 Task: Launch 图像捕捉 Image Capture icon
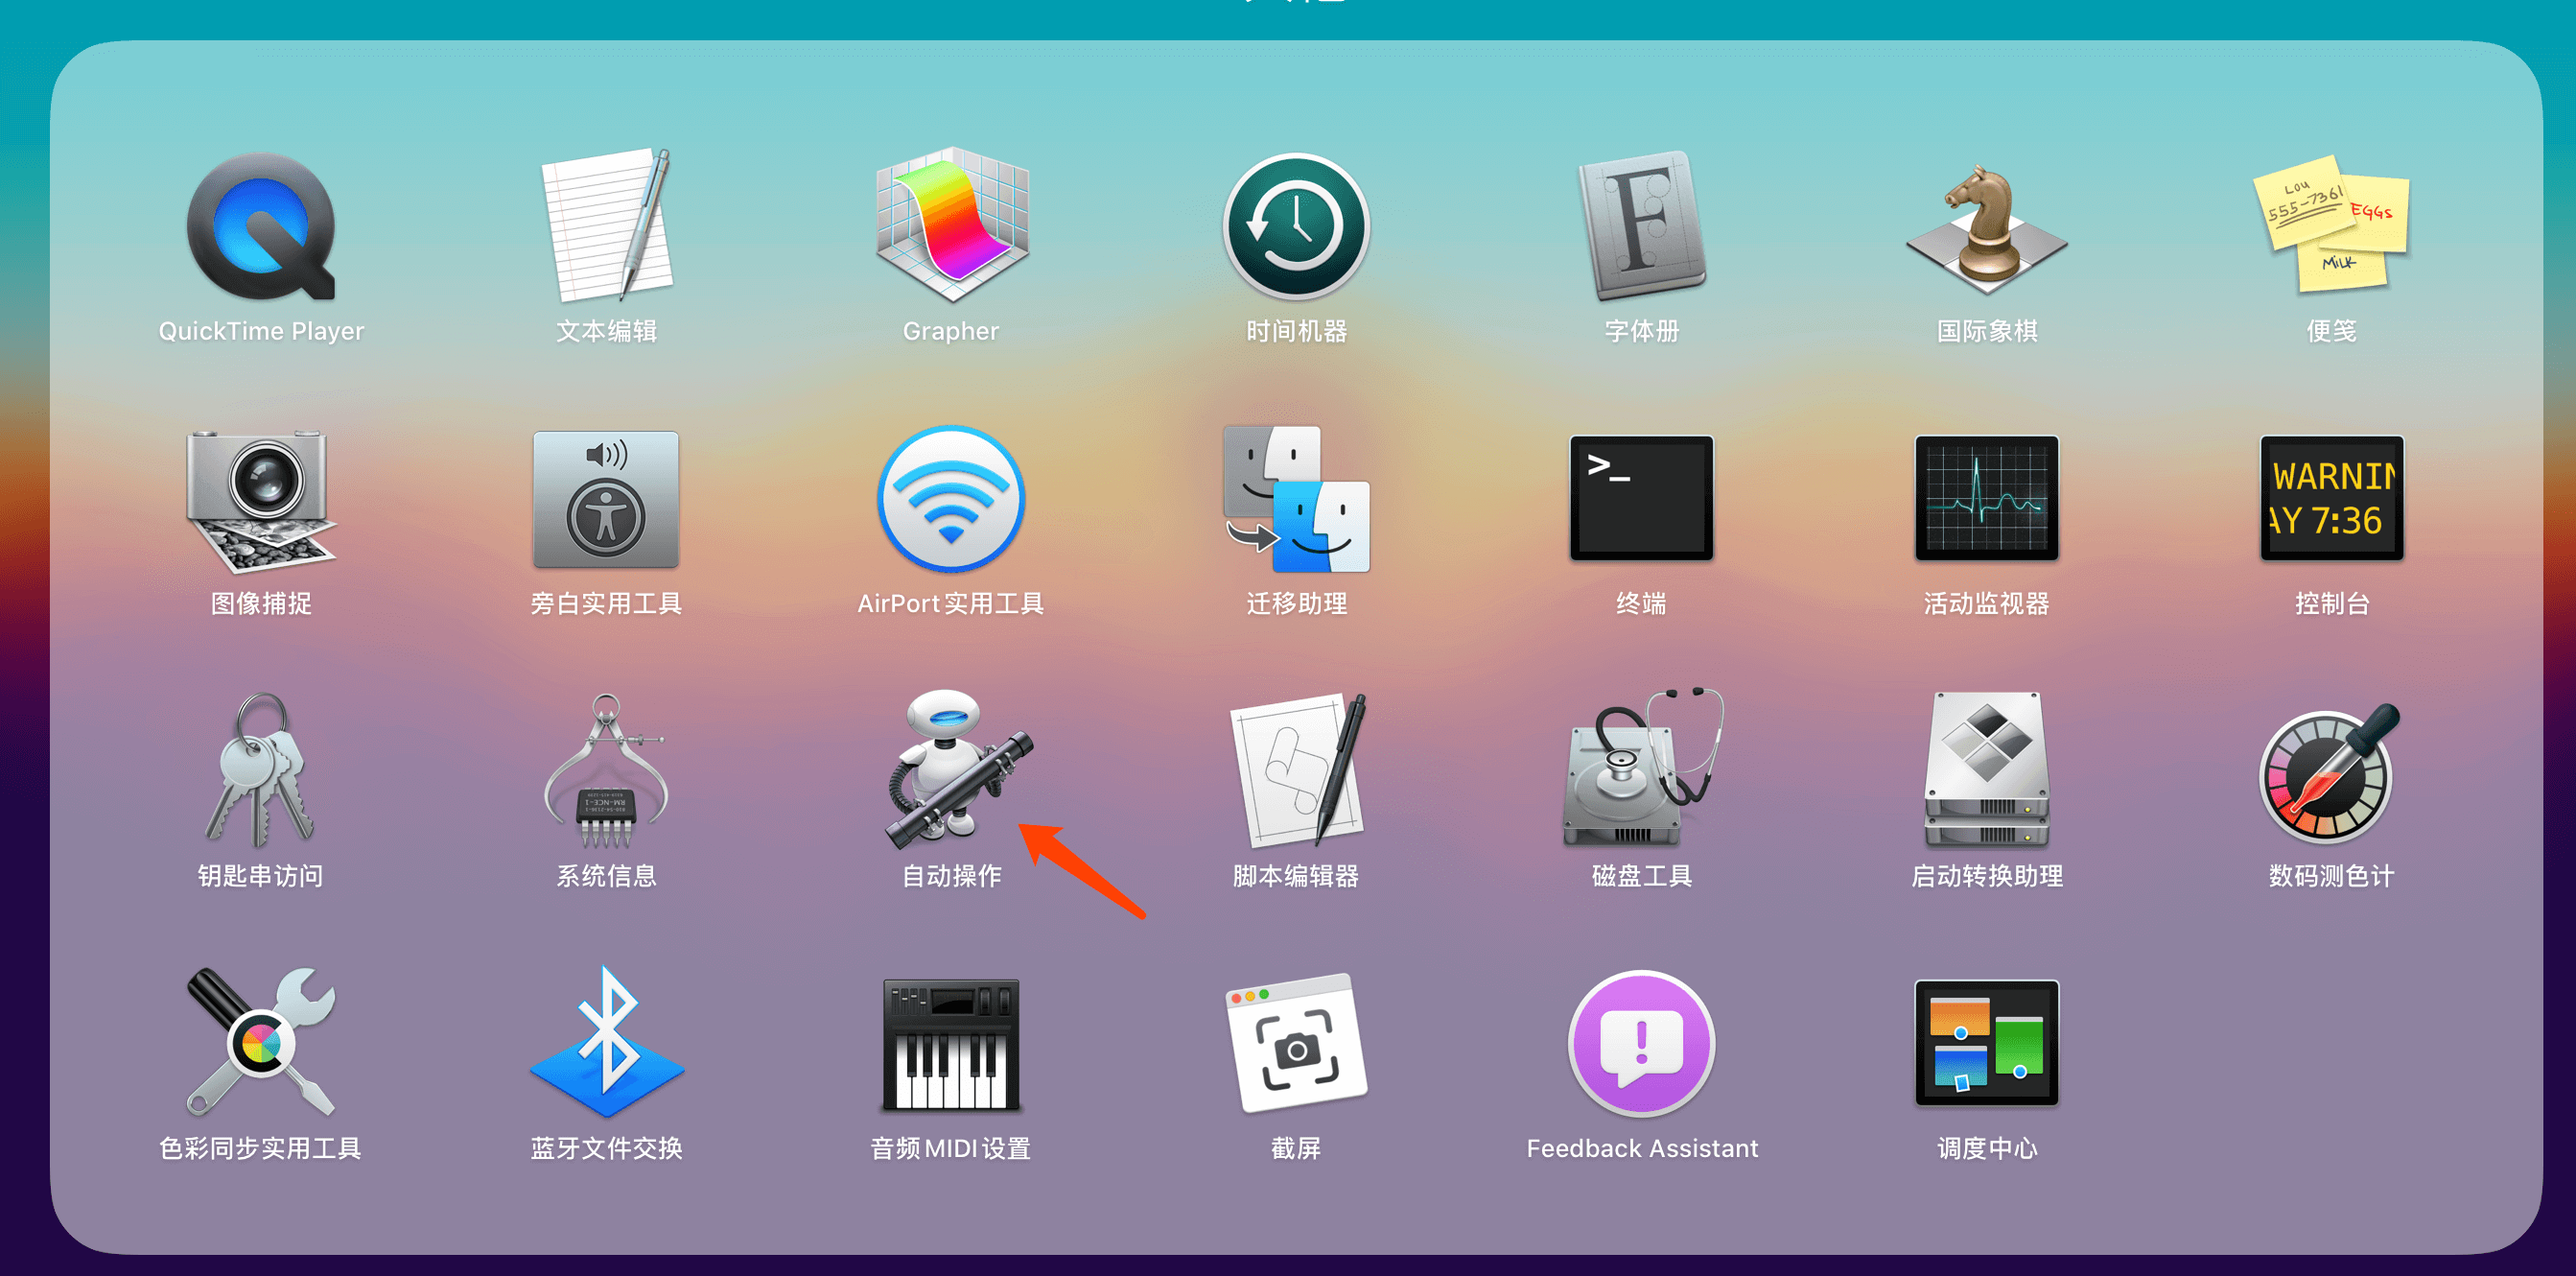pyautogui.click(x=261, y=501)
